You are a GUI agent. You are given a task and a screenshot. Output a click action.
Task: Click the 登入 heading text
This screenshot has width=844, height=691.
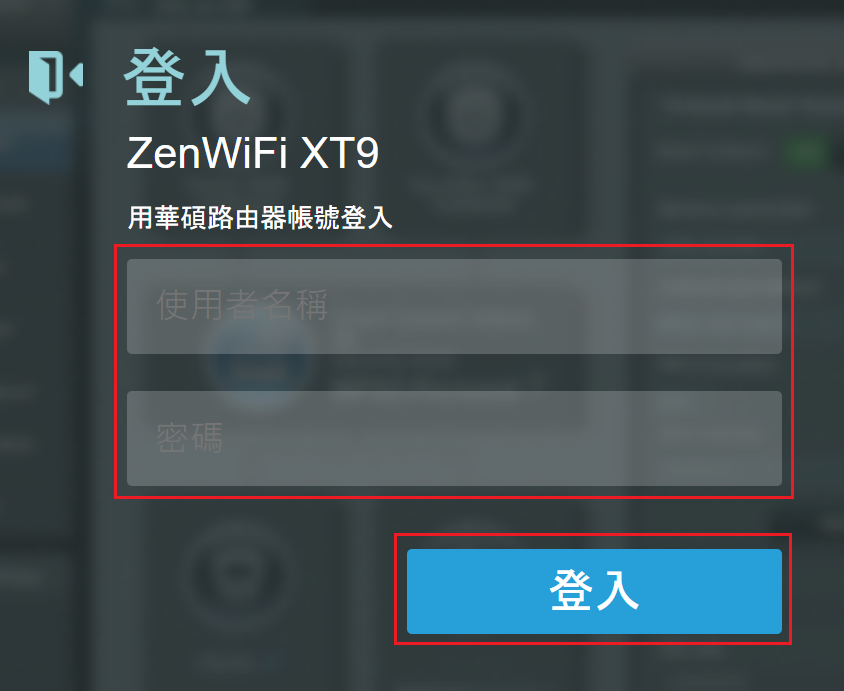click(x=187, y=77)
